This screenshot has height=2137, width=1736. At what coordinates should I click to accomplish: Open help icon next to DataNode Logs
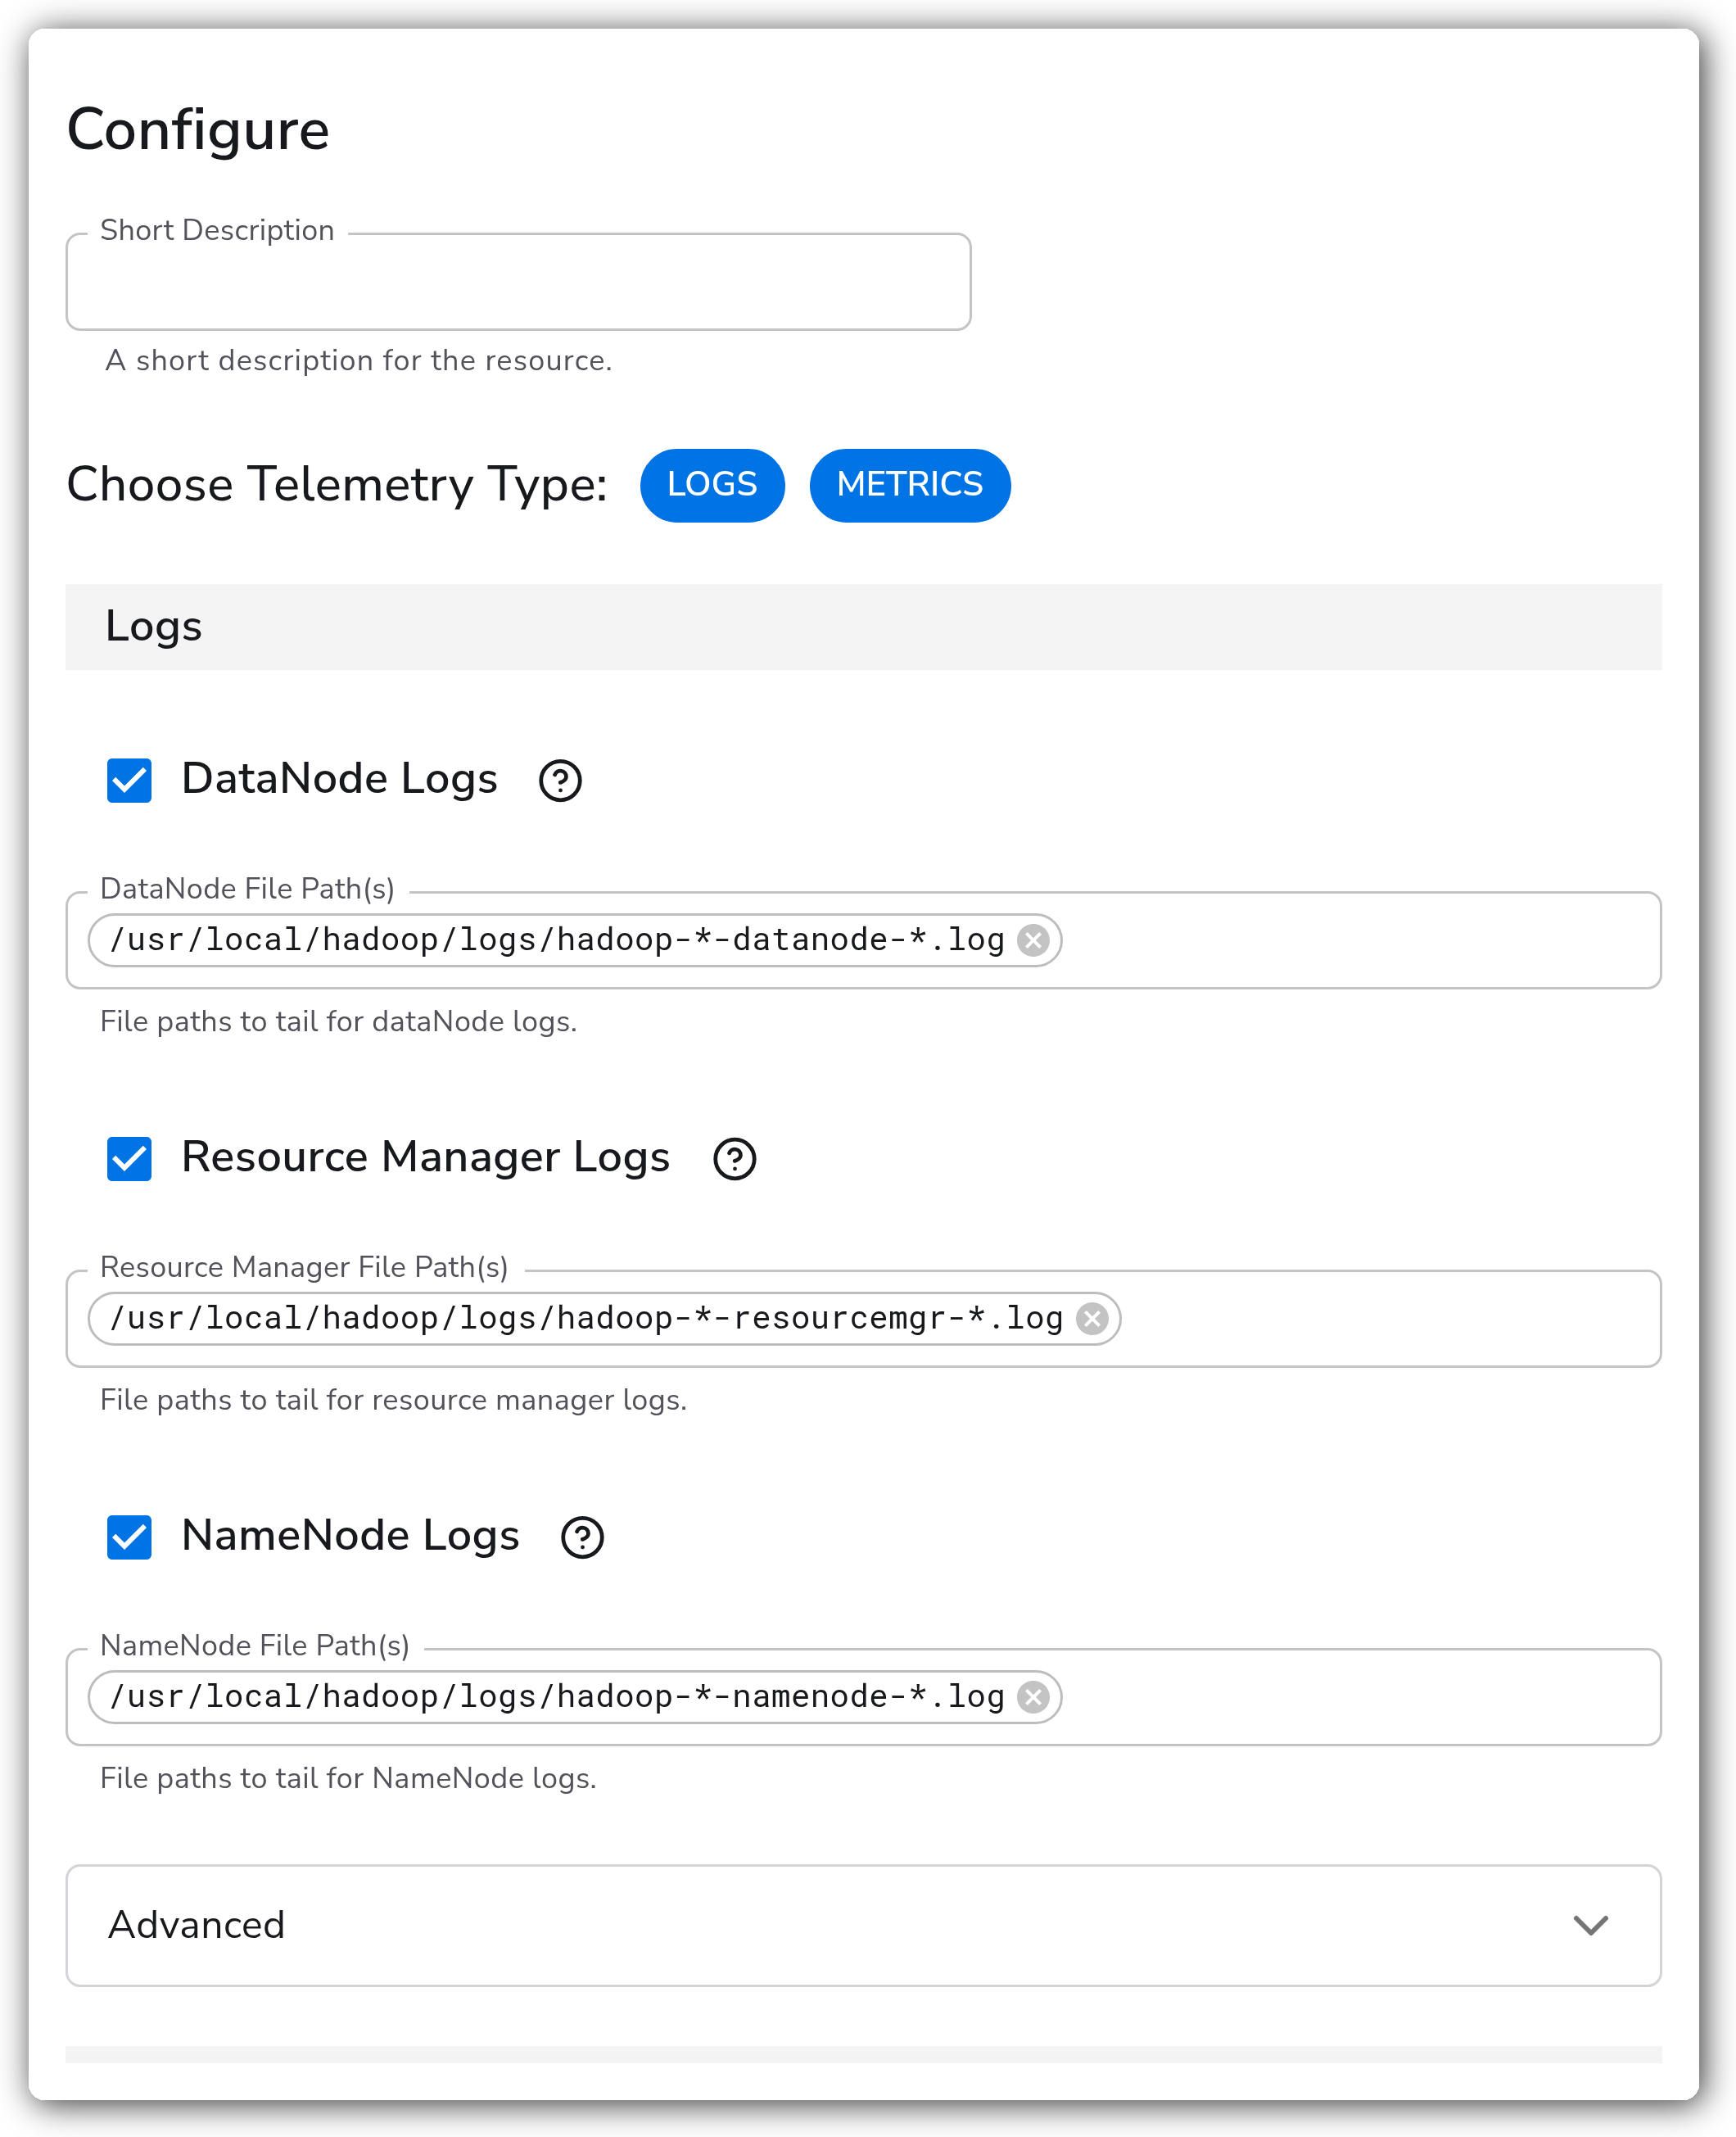coord(560,781)
